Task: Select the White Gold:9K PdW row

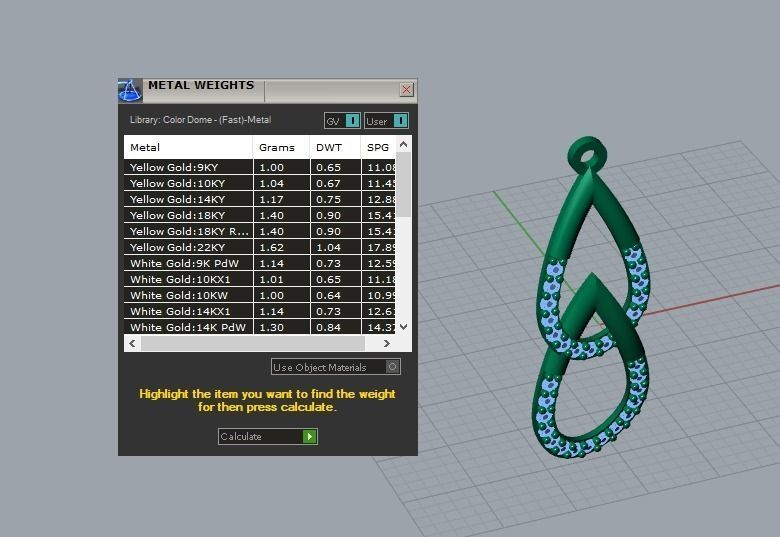Action: point(260,263)
